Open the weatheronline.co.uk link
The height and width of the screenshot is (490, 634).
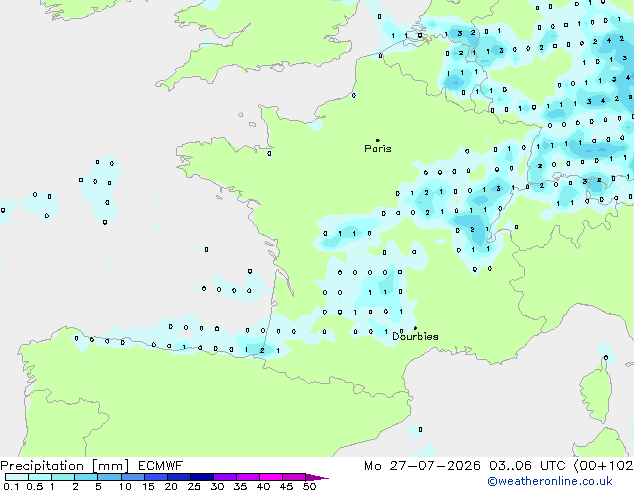pos(550,481)
